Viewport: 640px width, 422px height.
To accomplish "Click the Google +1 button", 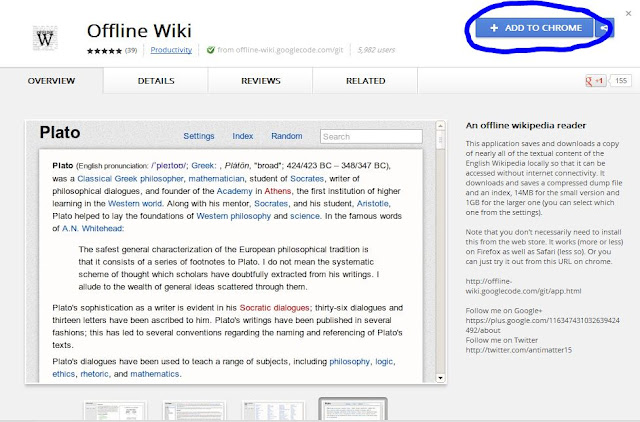I will 595,81.
